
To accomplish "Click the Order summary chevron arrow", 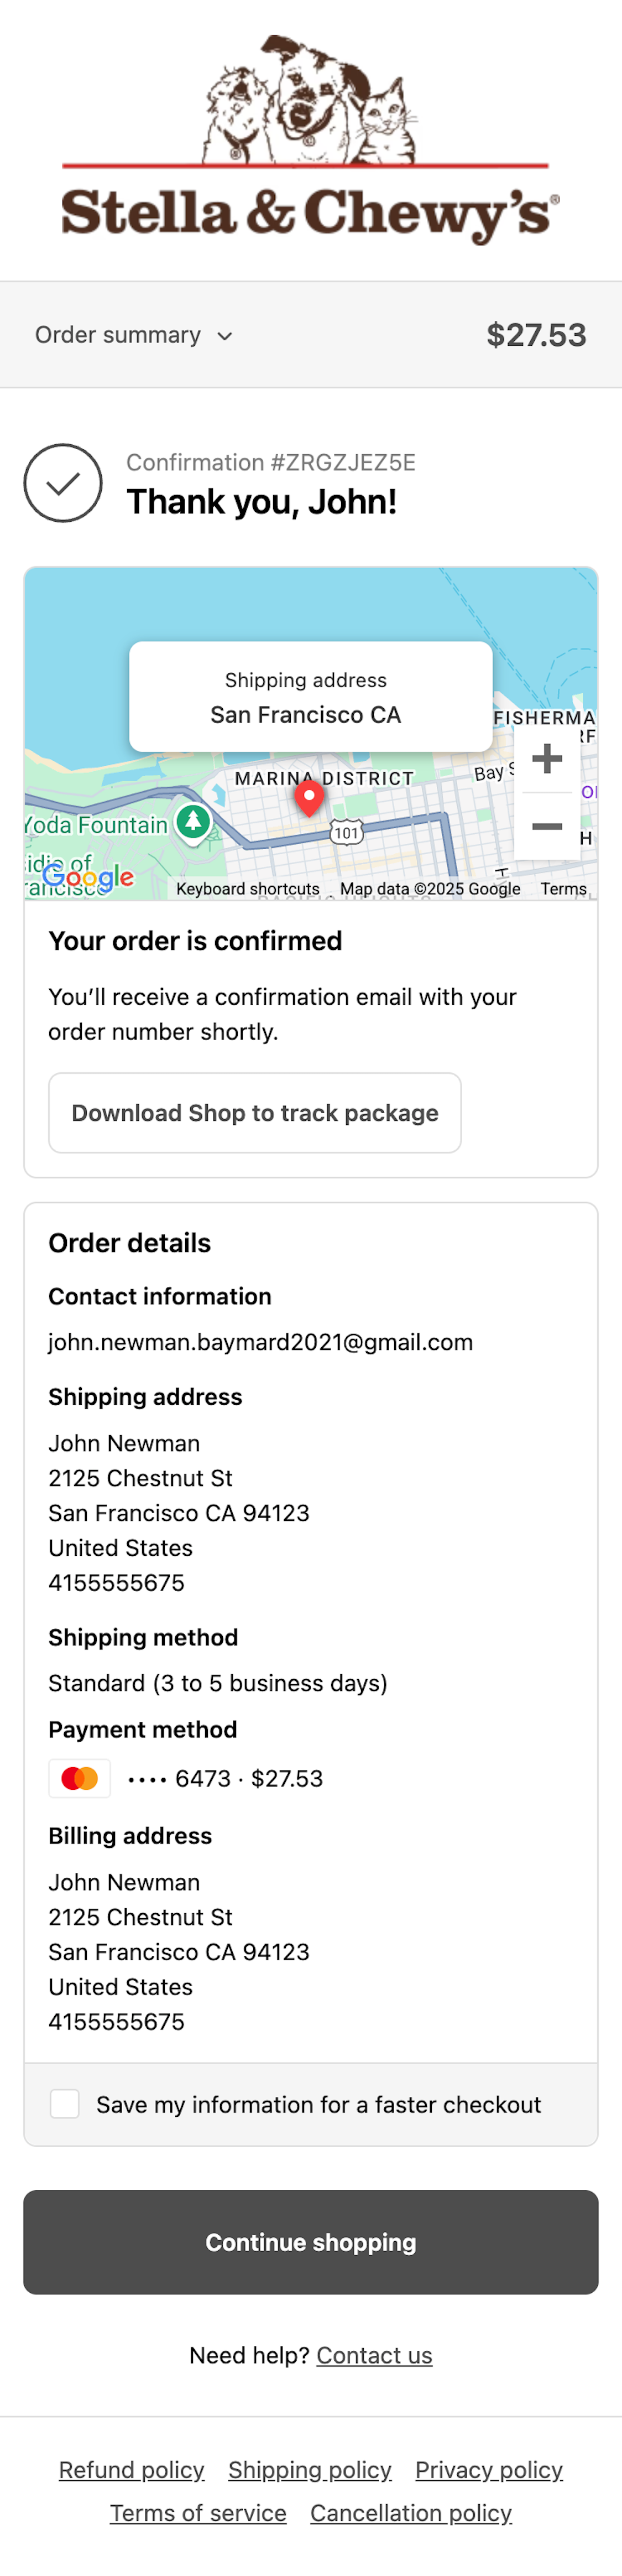I will (x=225, y=336).
